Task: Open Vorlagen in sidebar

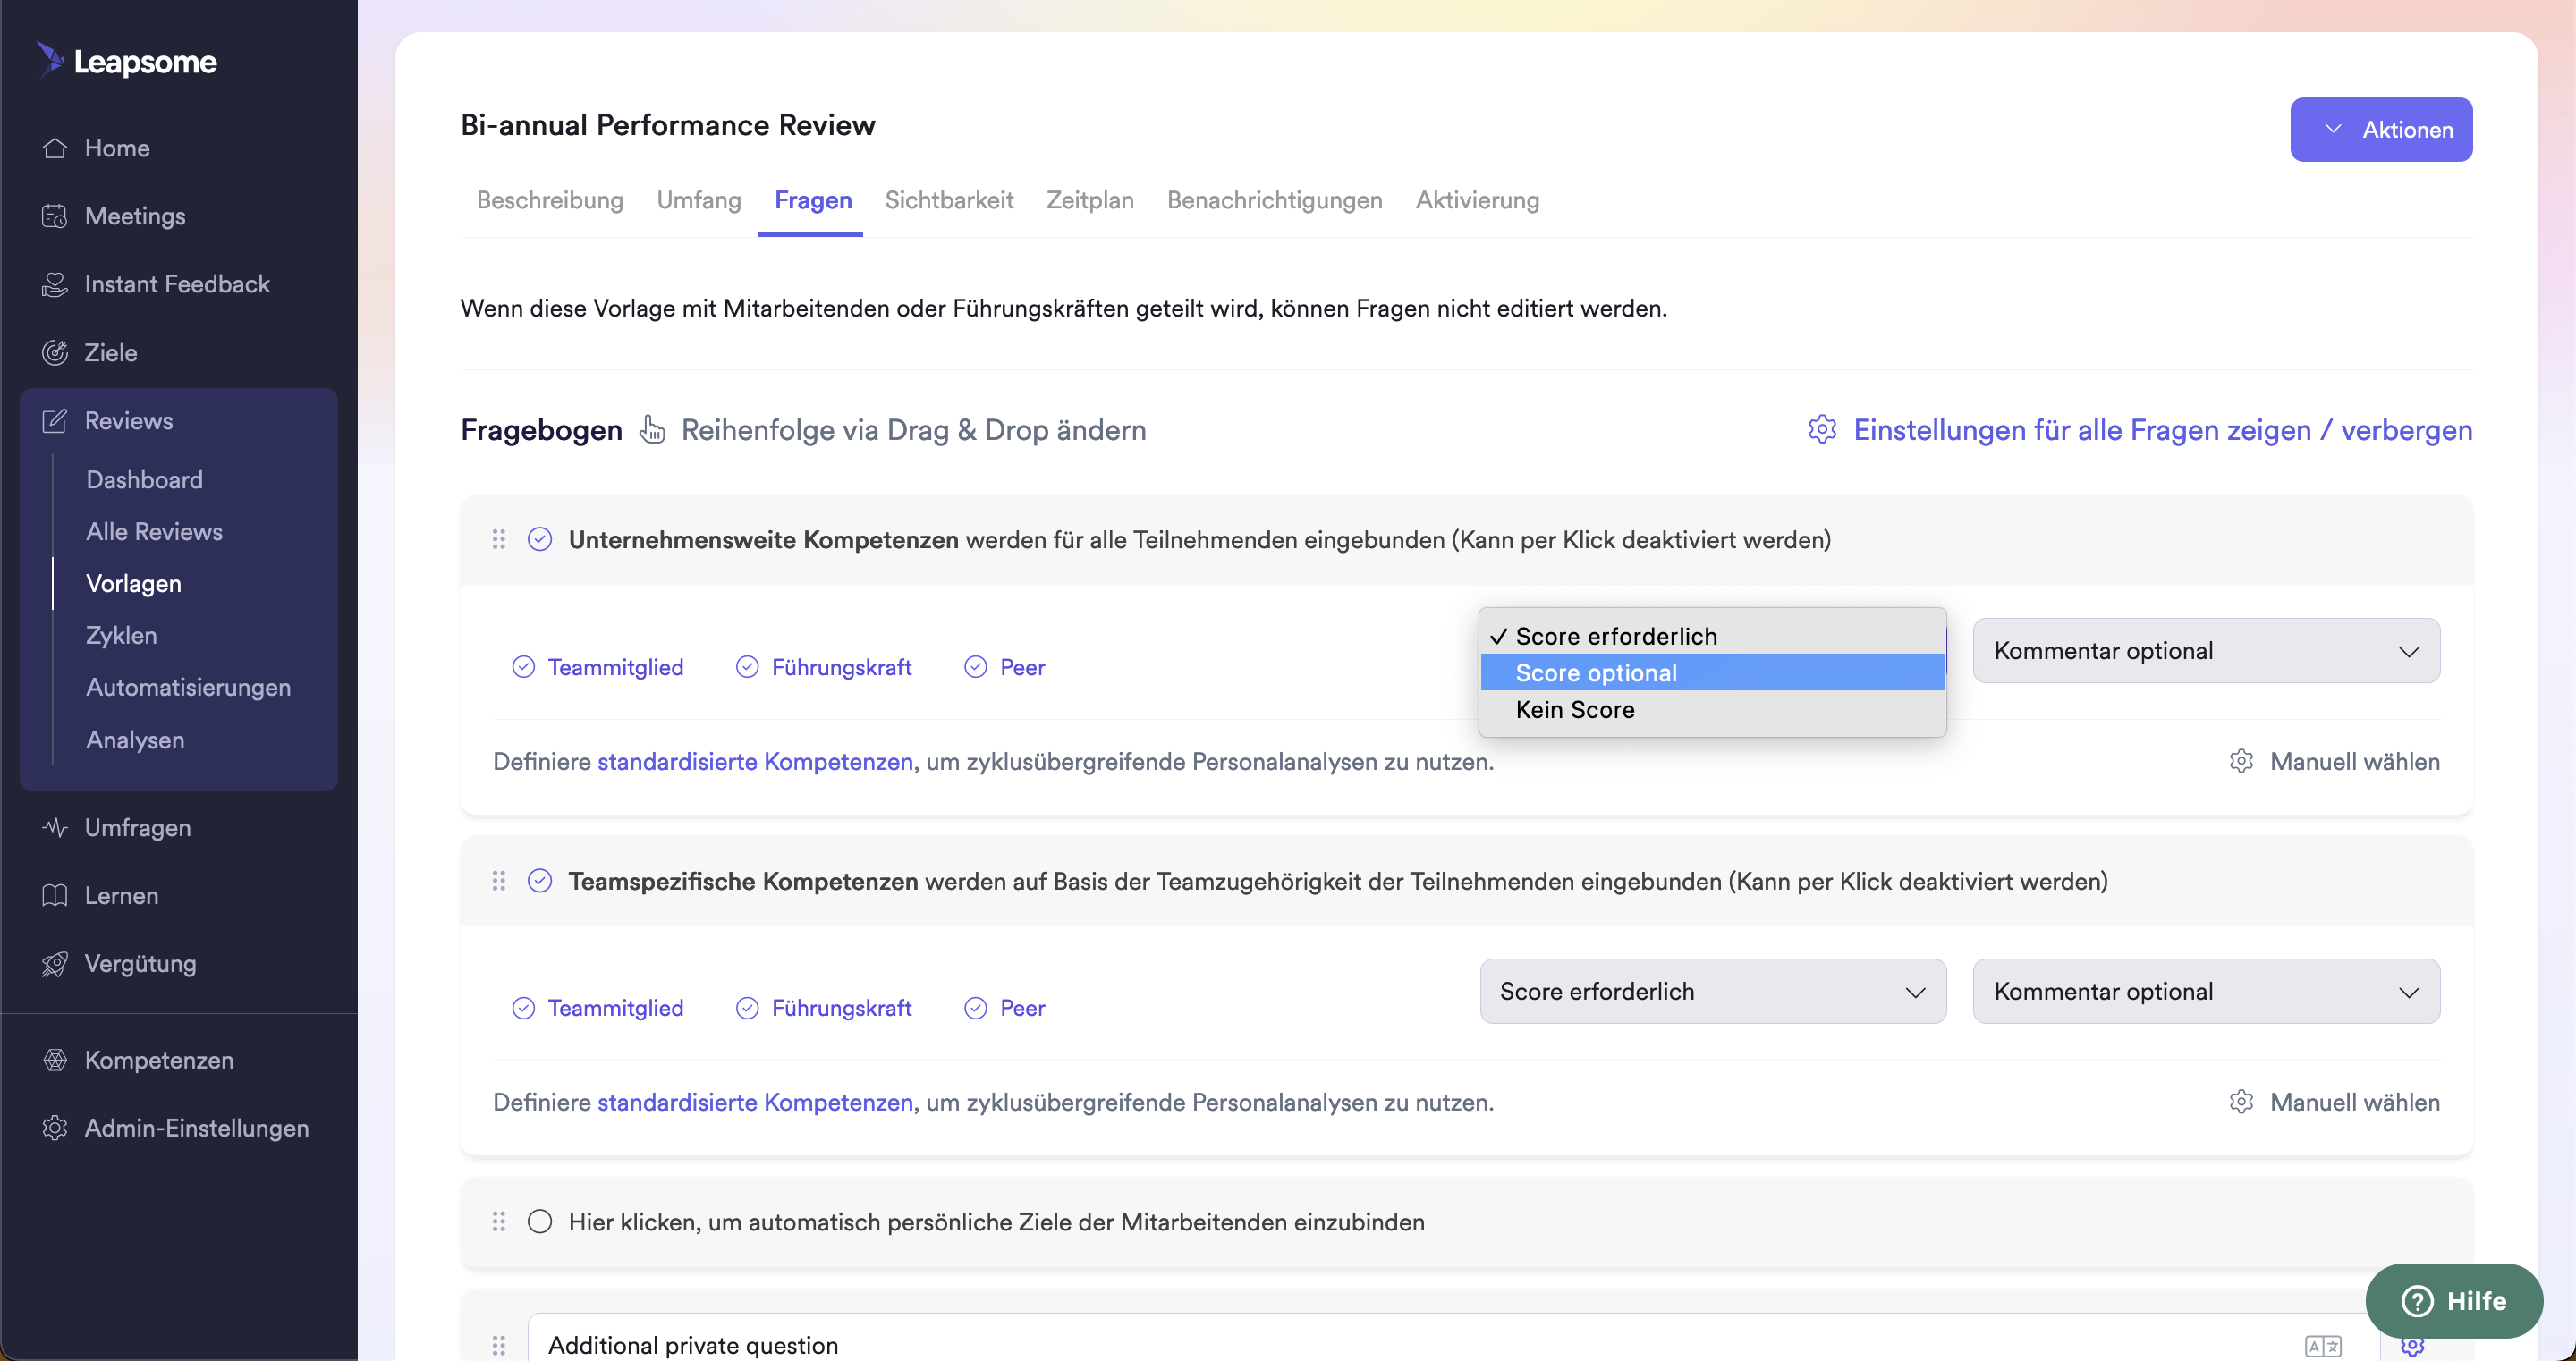Action: tap(134, 583)
